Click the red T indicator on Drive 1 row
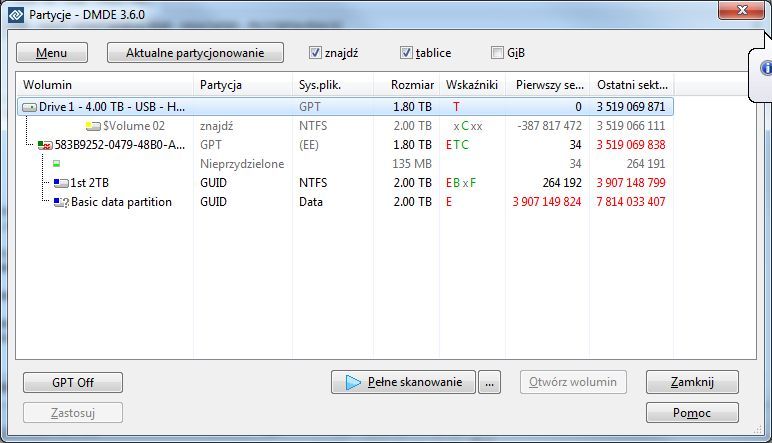 tap(456, 107)
